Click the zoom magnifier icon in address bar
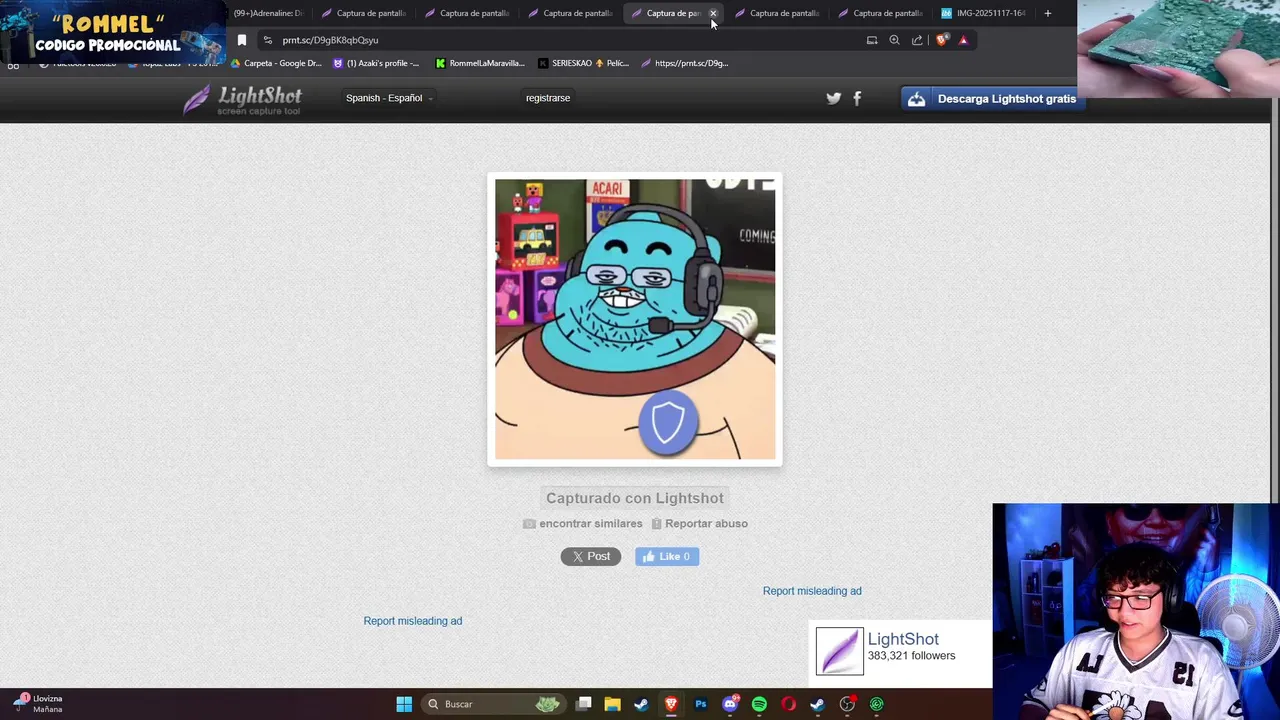The image size is (1280, 720). [894, 40]
